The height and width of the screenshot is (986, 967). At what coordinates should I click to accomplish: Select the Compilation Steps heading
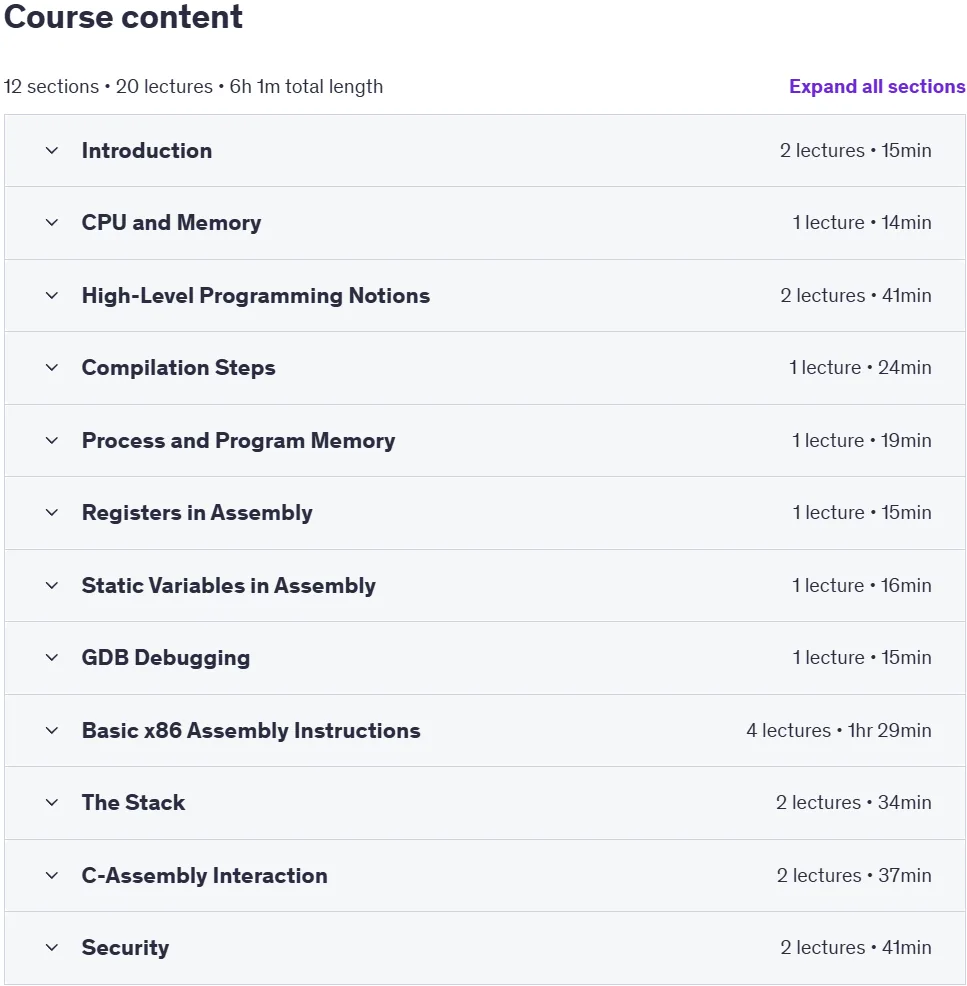[179, 368]
